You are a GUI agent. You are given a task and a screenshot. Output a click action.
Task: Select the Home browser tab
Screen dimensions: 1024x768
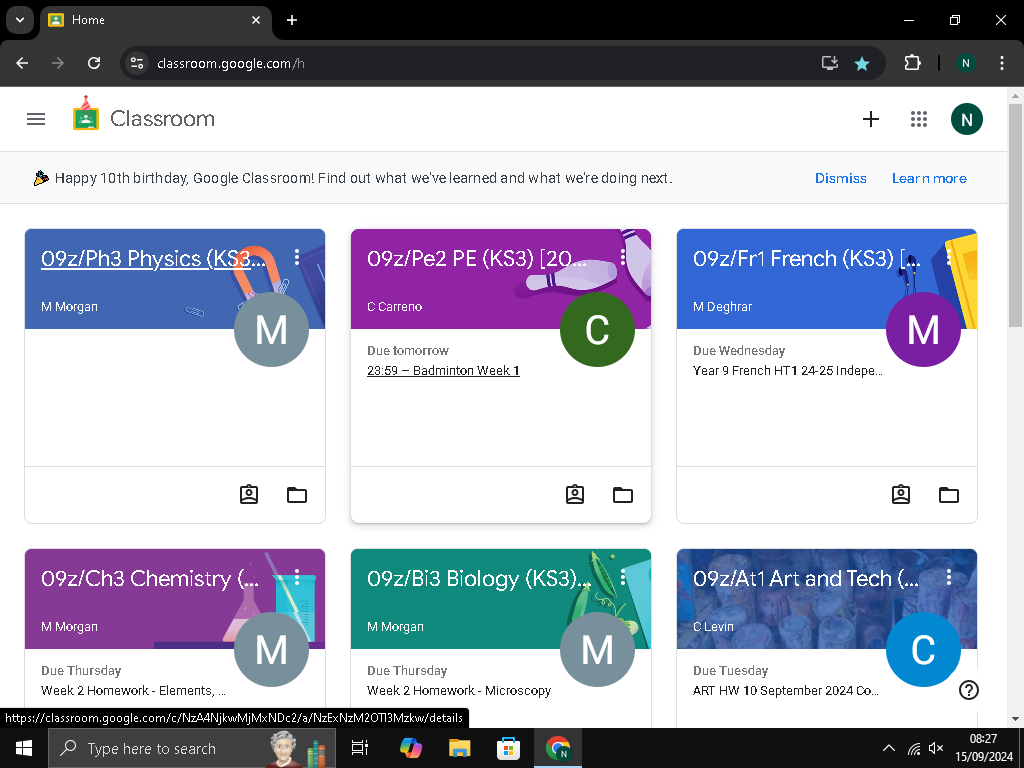tap(155, 20)
